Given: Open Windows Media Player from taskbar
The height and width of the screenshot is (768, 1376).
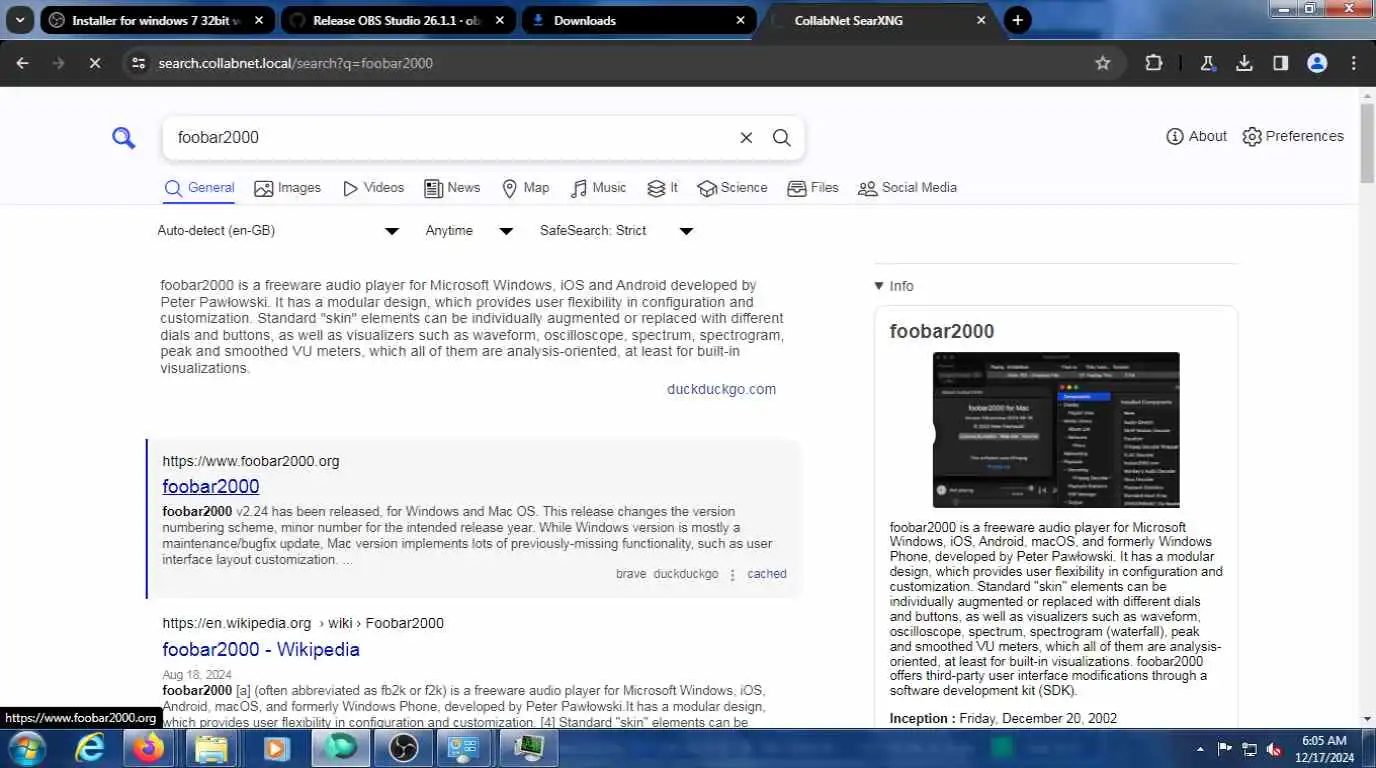Looking at the screenshot, I should click(275, 748).
